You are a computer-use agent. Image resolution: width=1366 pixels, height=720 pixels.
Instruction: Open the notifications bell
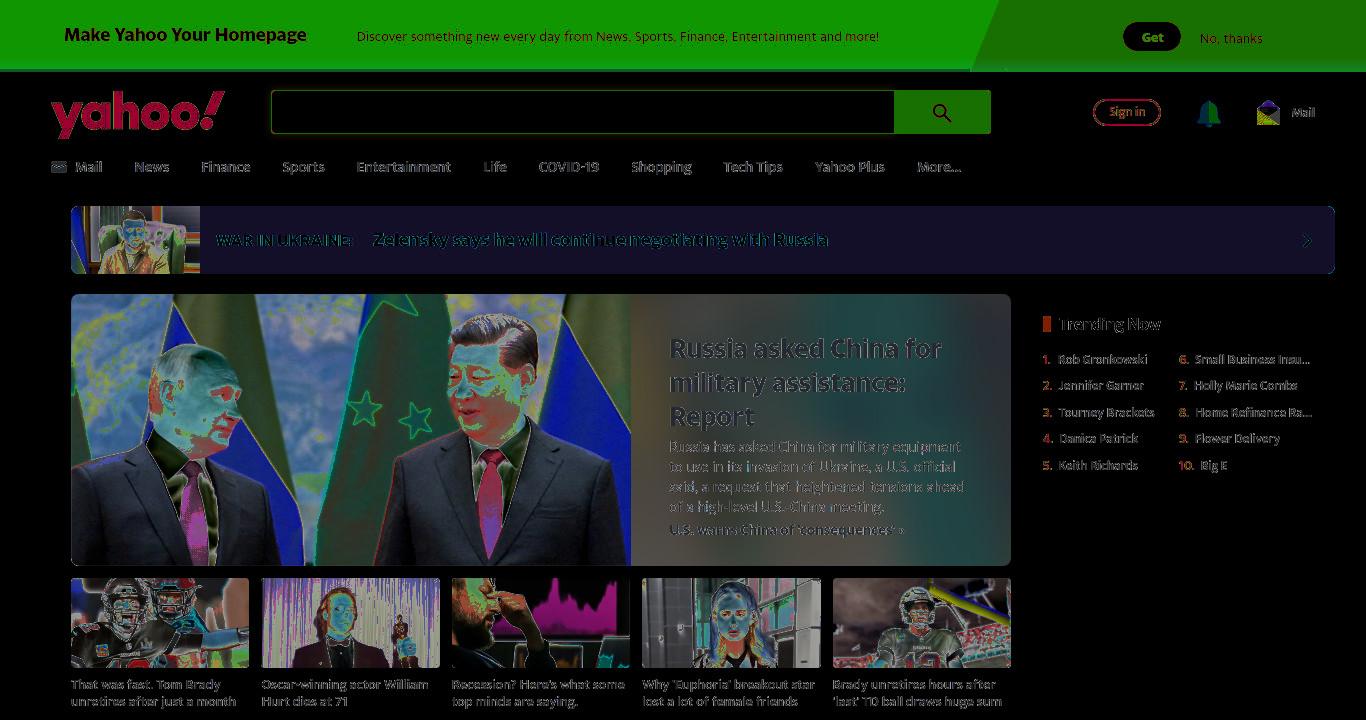[x=1209, y=113]
